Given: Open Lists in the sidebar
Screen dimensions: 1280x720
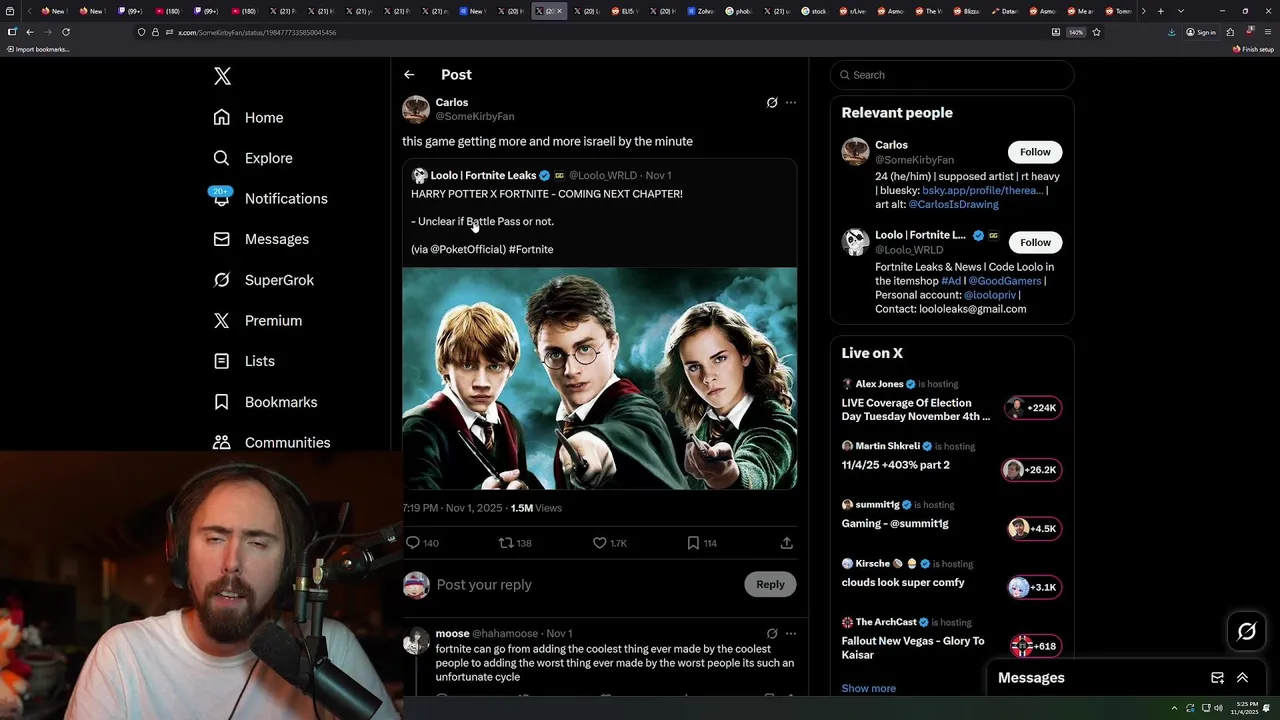Looking at the screenshot, I should tap(244, 361).
